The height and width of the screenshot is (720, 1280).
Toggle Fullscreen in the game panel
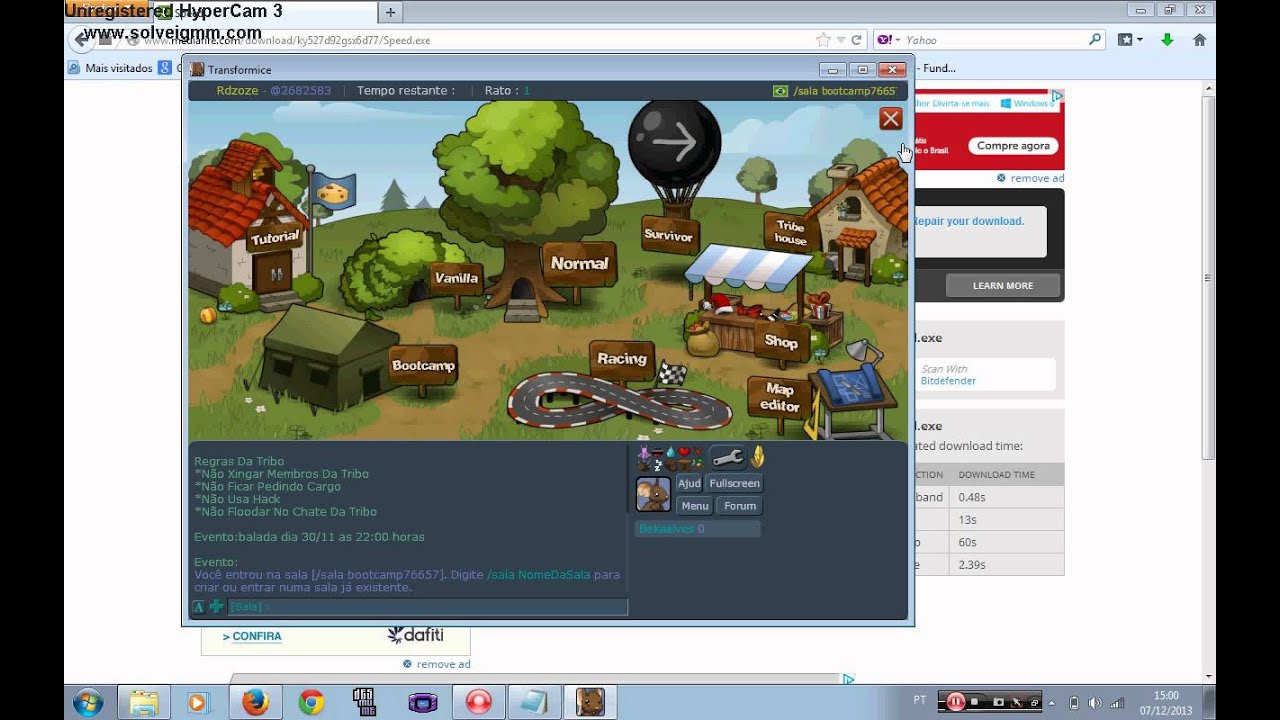[x=734, y=483]
